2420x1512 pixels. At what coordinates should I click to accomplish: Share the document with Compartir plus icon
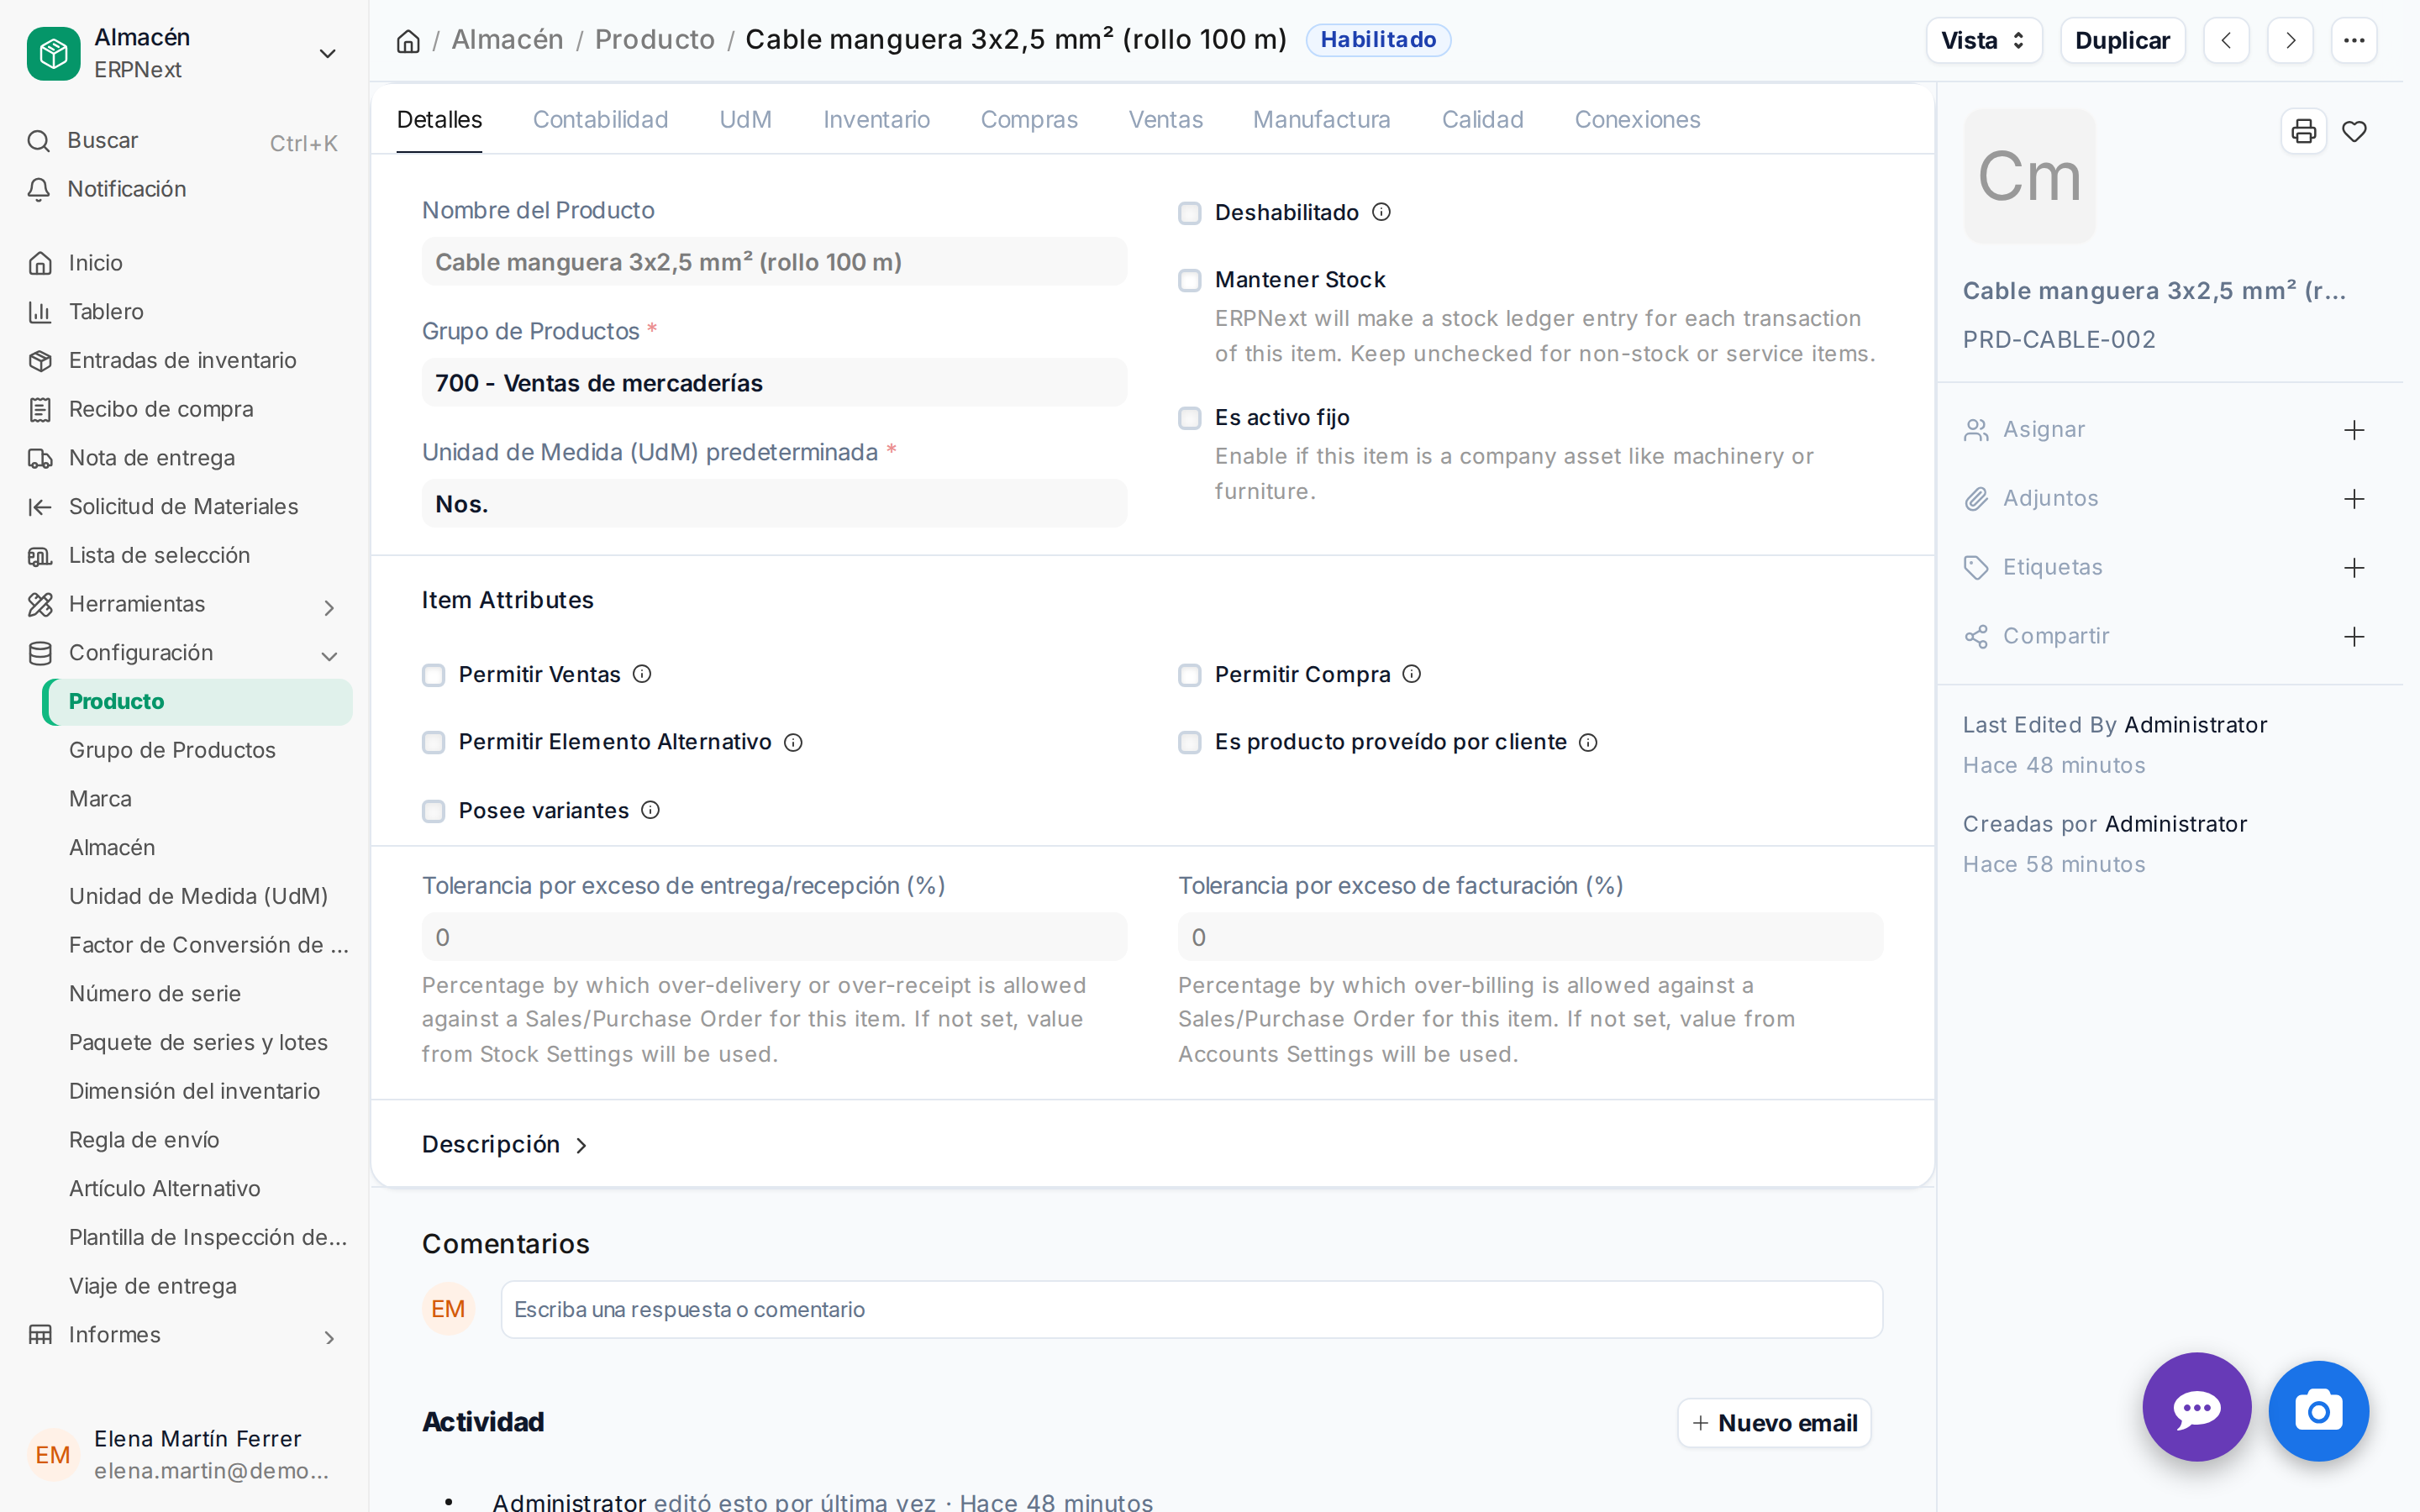pyautogui.click(x=2354, y=637)
